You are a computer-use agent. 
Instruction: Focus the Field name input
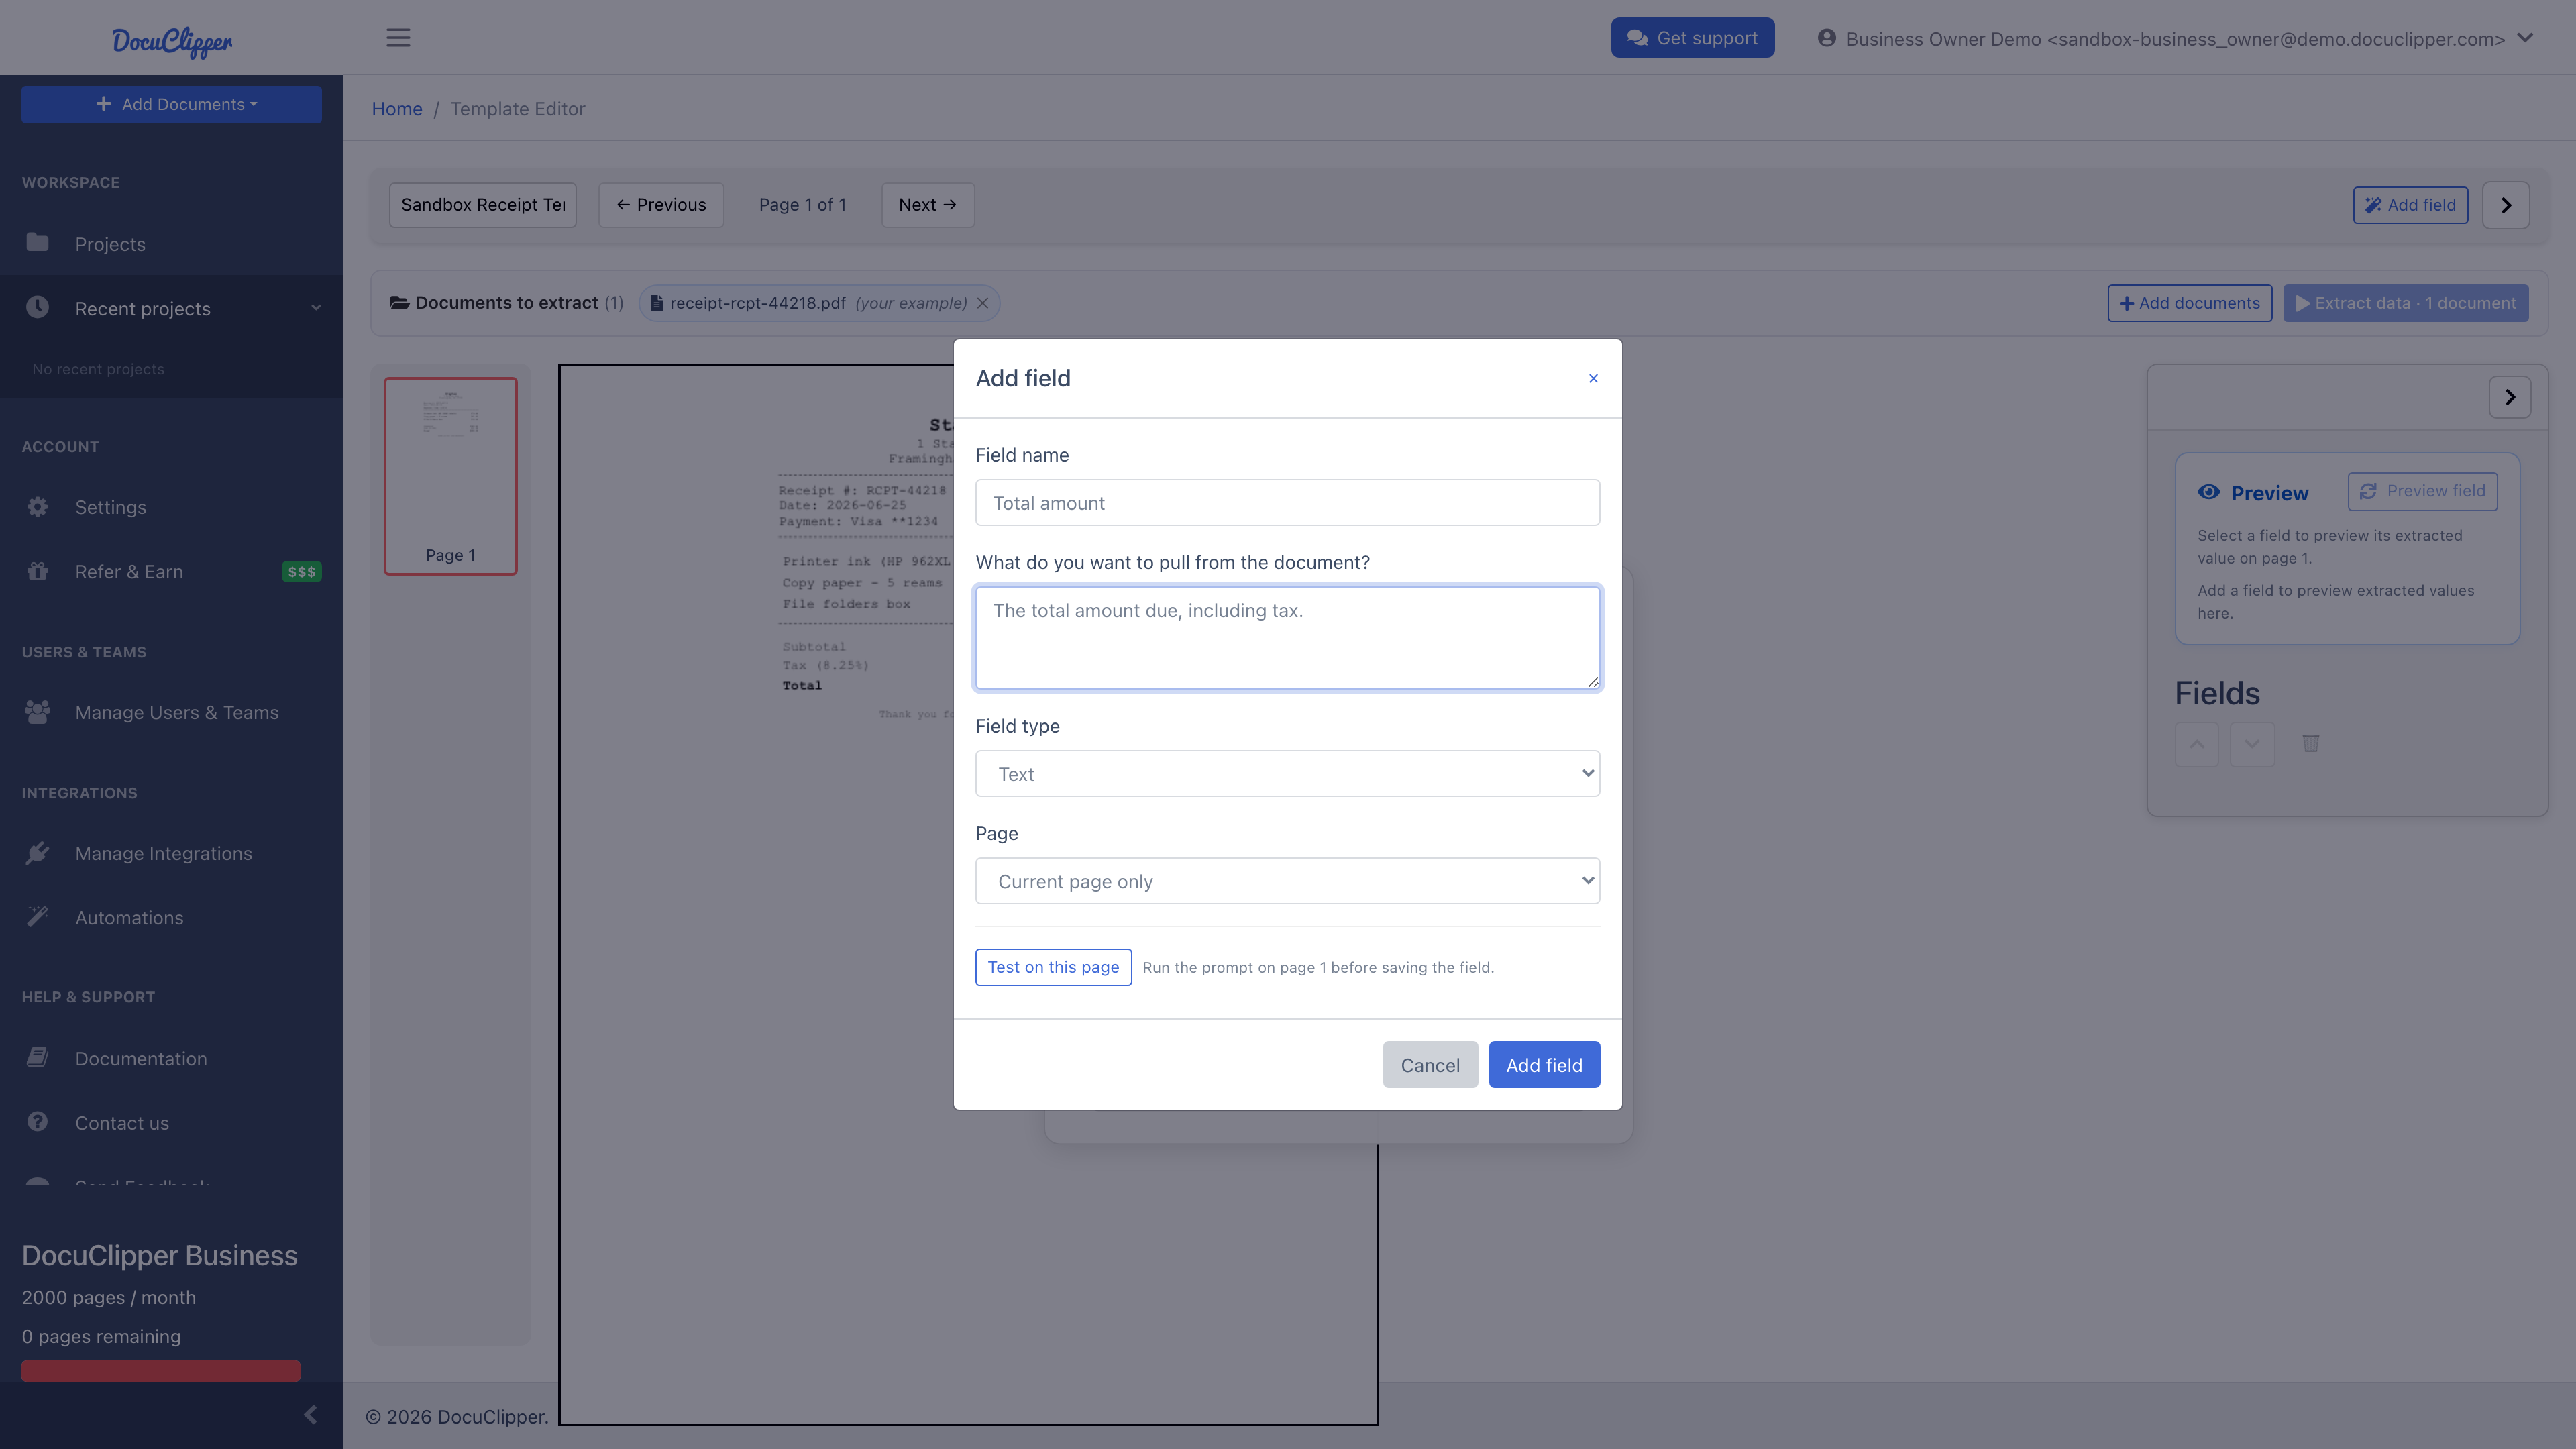(1287, 503)
